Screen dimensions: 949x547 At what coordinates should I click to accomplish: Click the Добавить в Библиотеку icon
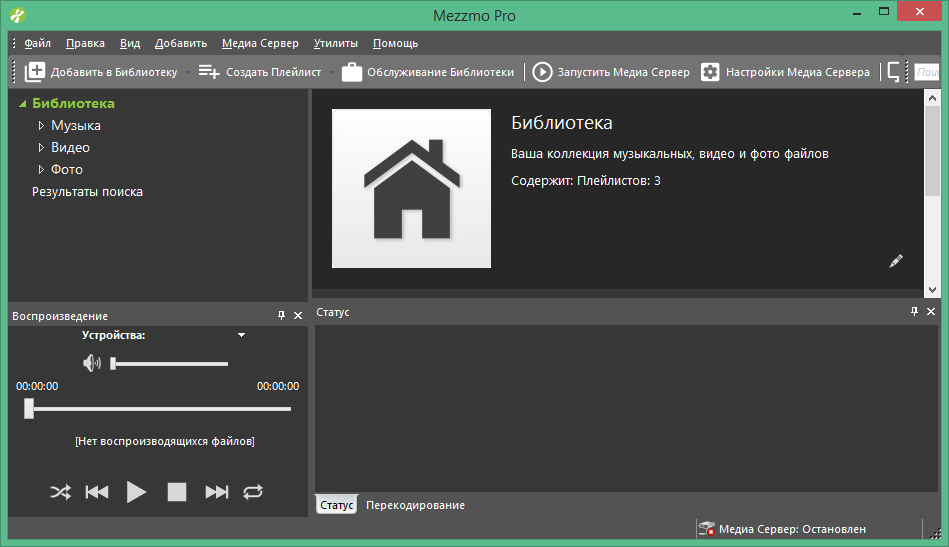point(34,72)
